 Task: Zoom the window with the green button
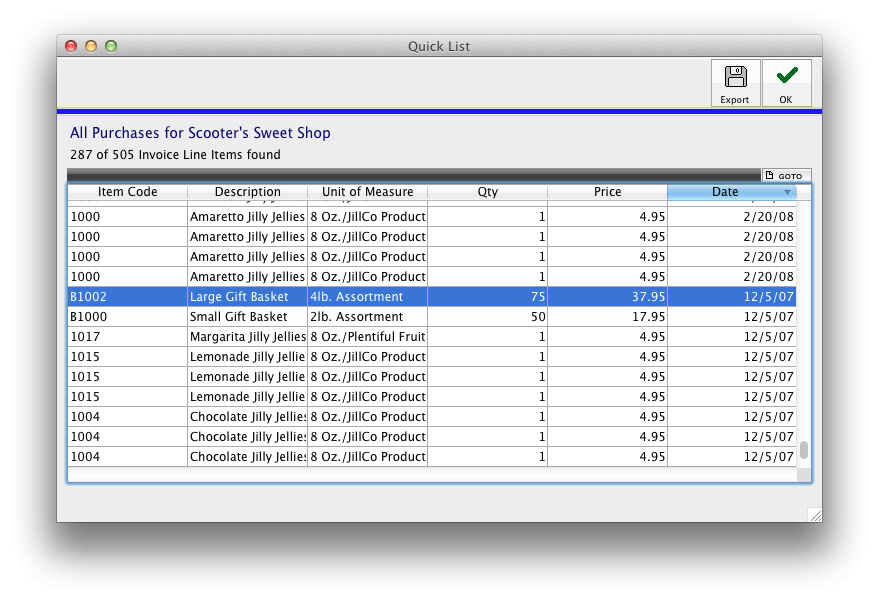pos(111,46)
